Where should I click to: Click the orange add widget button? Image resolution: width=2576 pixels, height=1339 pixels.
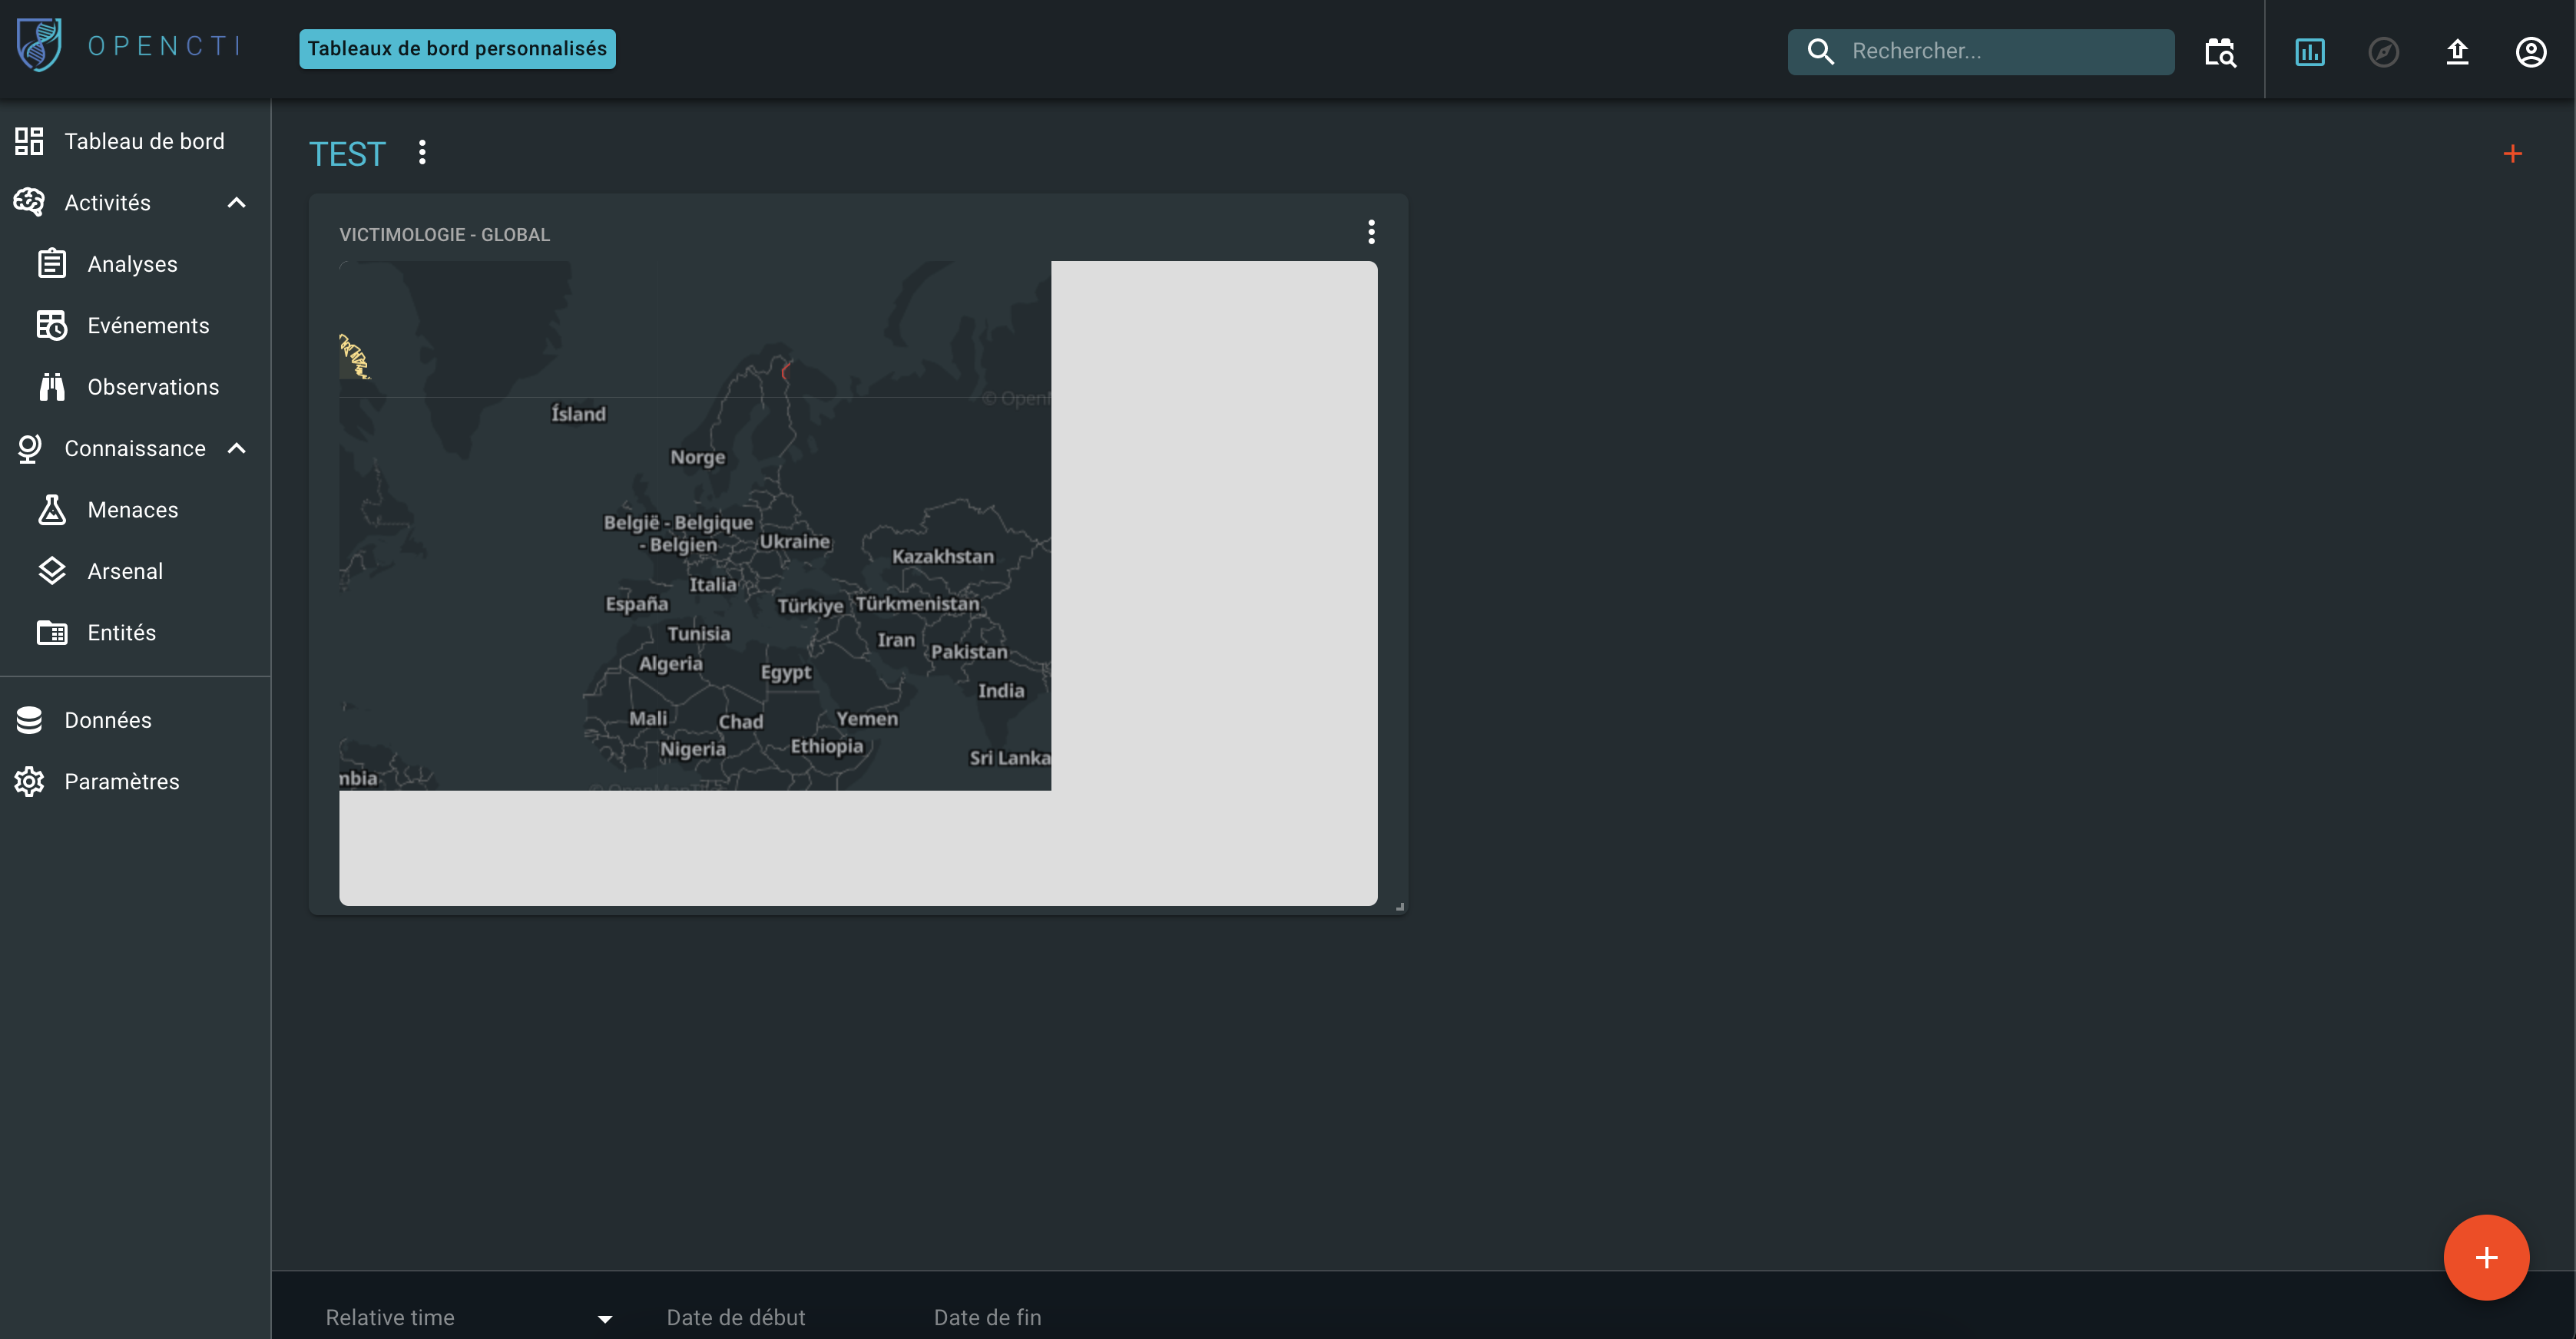2486,1257
